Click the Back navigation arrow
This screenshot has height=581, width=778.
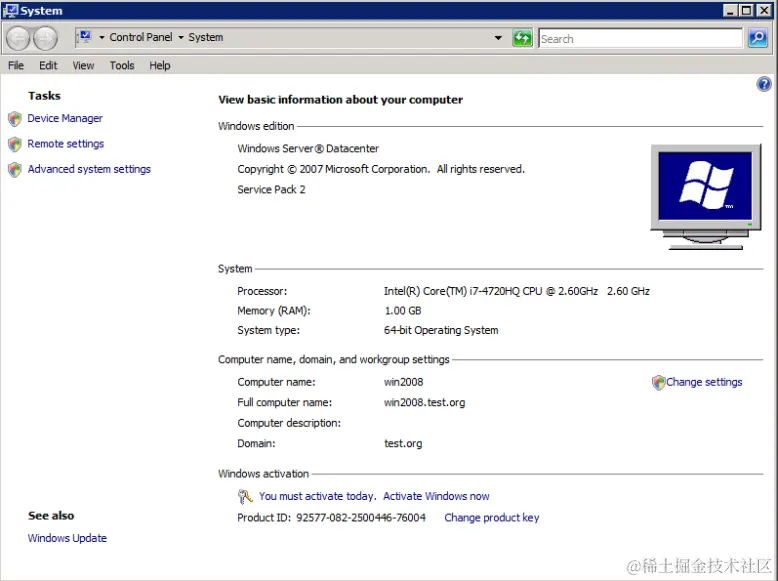pyautogui.click(x=18, y=38)
